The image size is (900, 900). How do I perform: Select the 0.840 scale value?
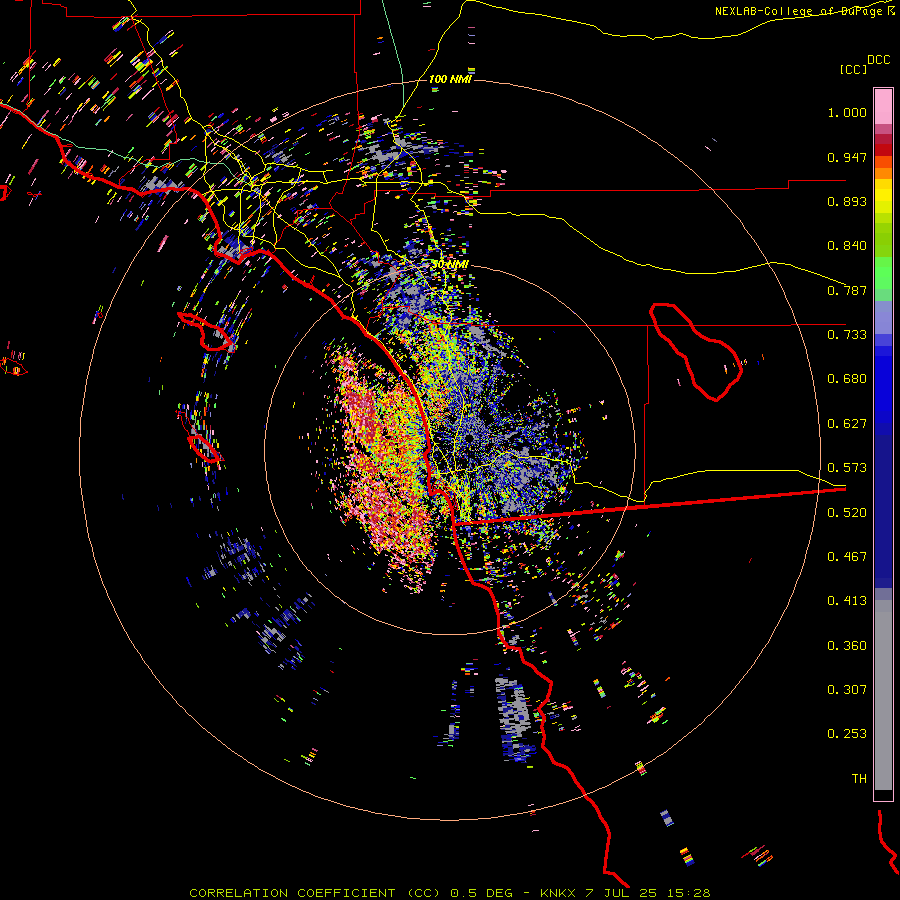click(847, 246)
